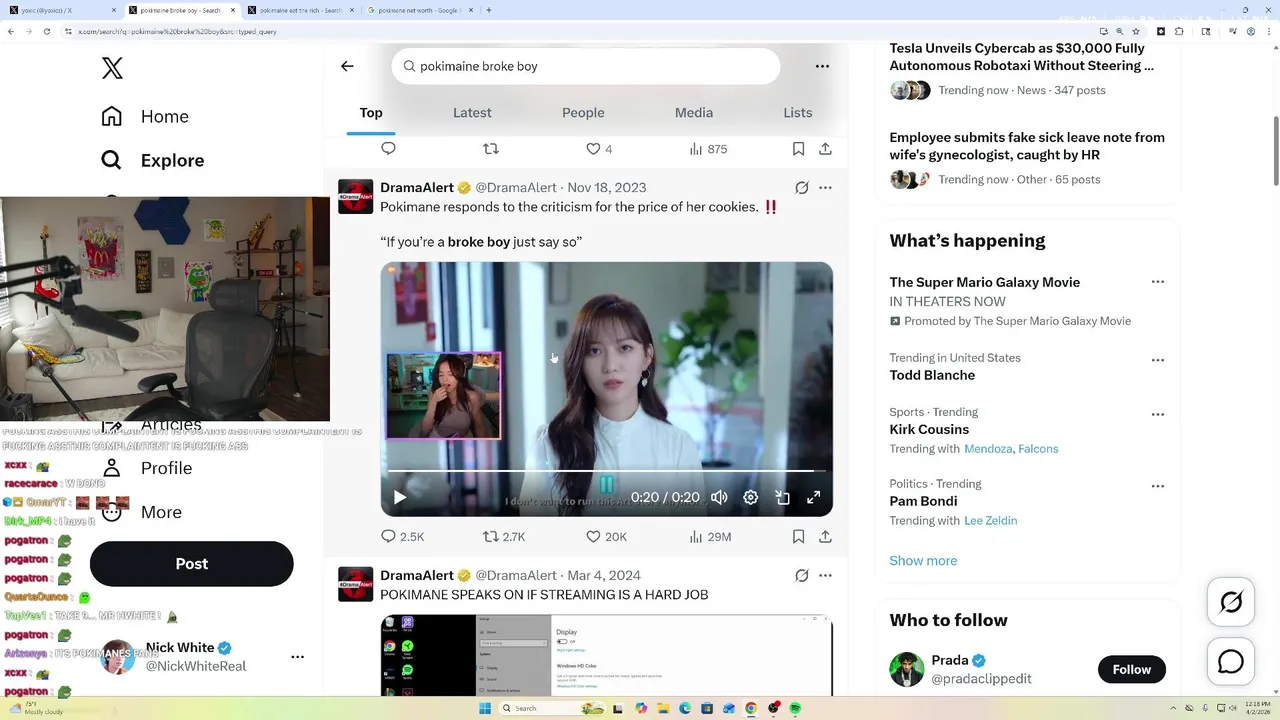The image size is (1280, 720).
Task: Open Spotify from the taskbar
Action: click(x=795, y=708)
